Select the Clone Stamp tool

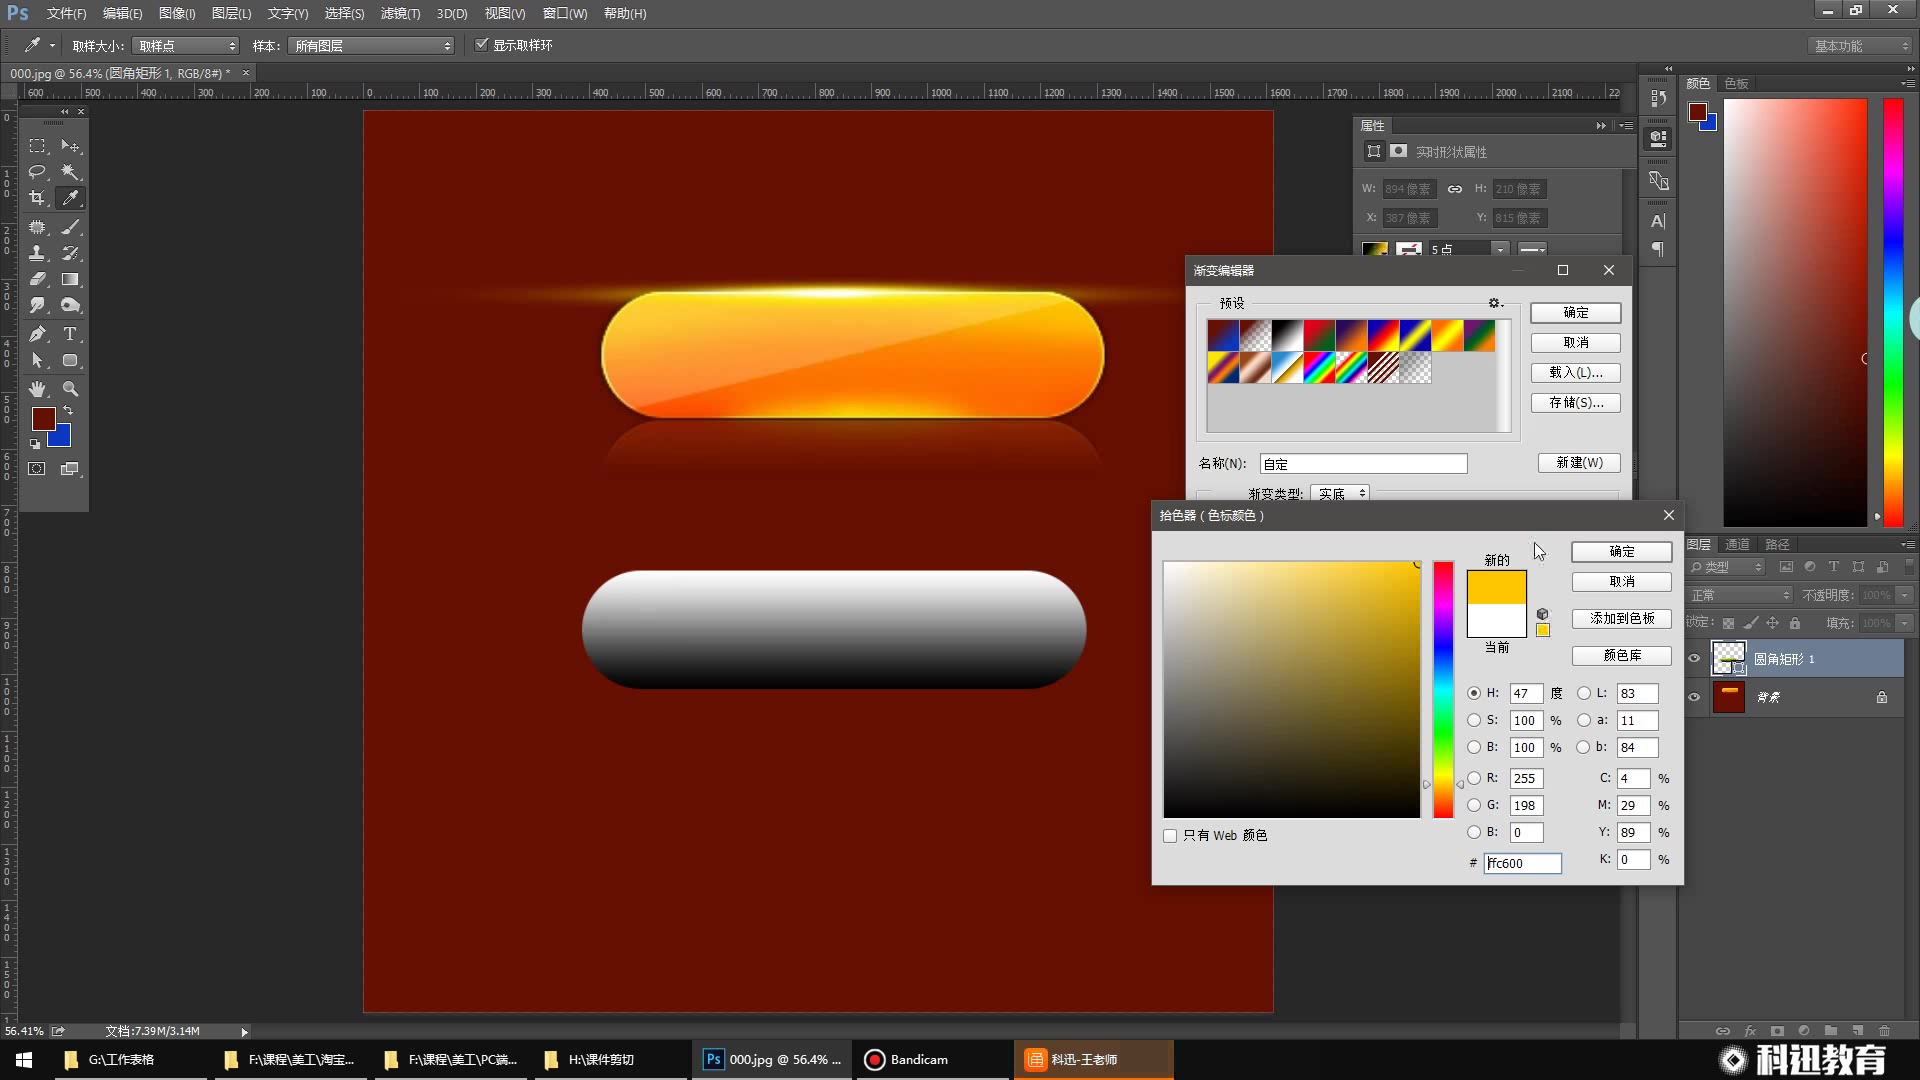click(x=37, y=253)
